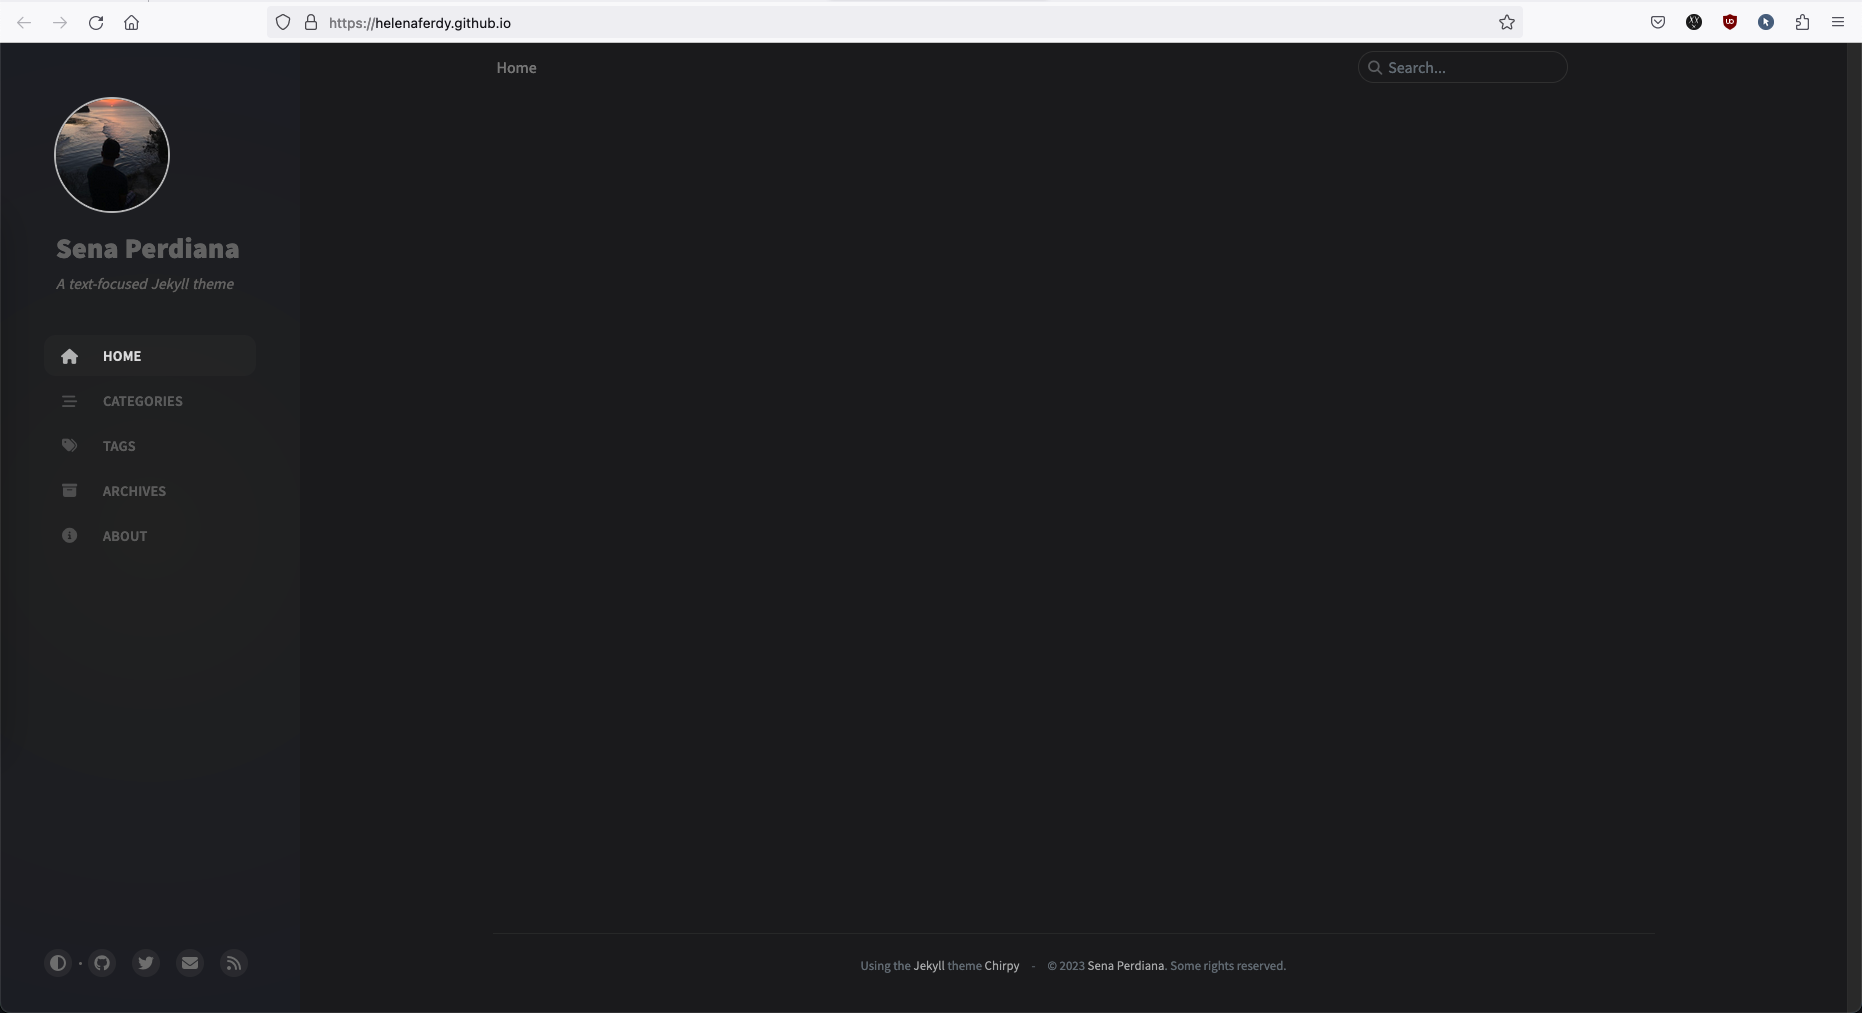The image size is (1862, 1013).
Task: Focus the Search input field
Action: 1470,68
